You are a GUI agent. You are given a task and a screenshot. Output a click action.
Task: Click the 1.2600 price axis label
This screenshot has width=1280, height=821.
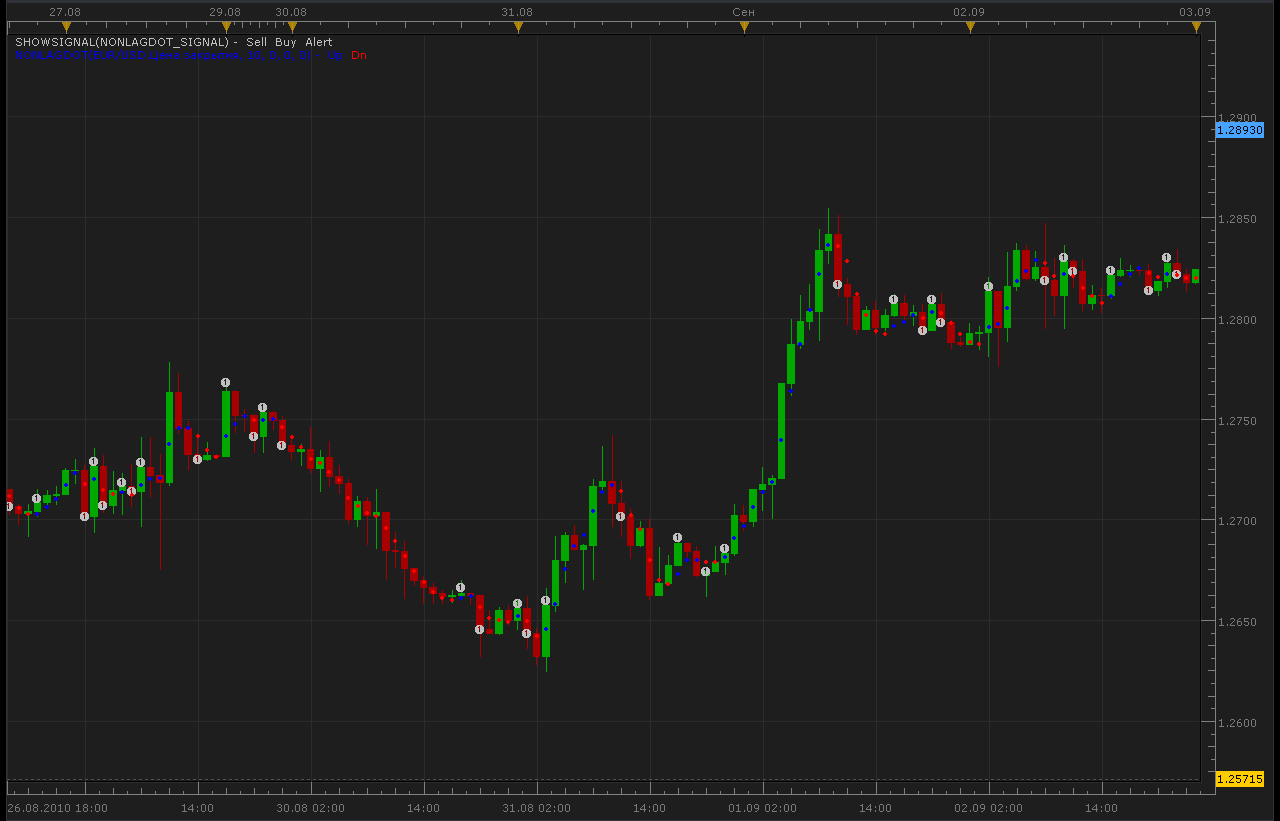pos(1238,722)
